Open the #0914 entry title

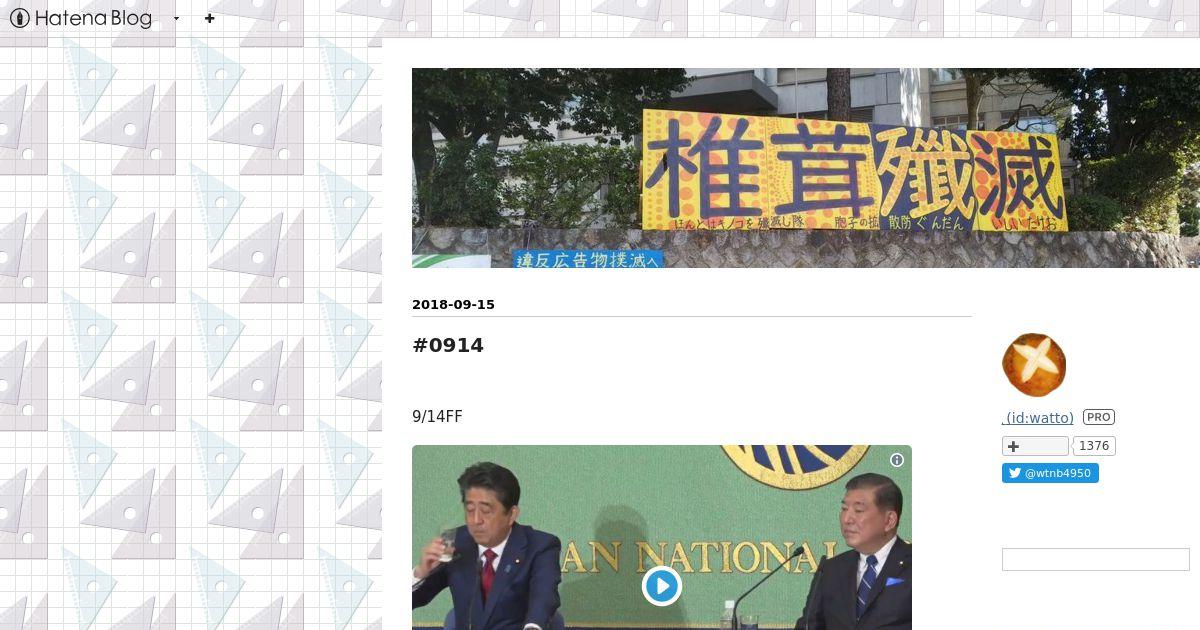(448, 345)
